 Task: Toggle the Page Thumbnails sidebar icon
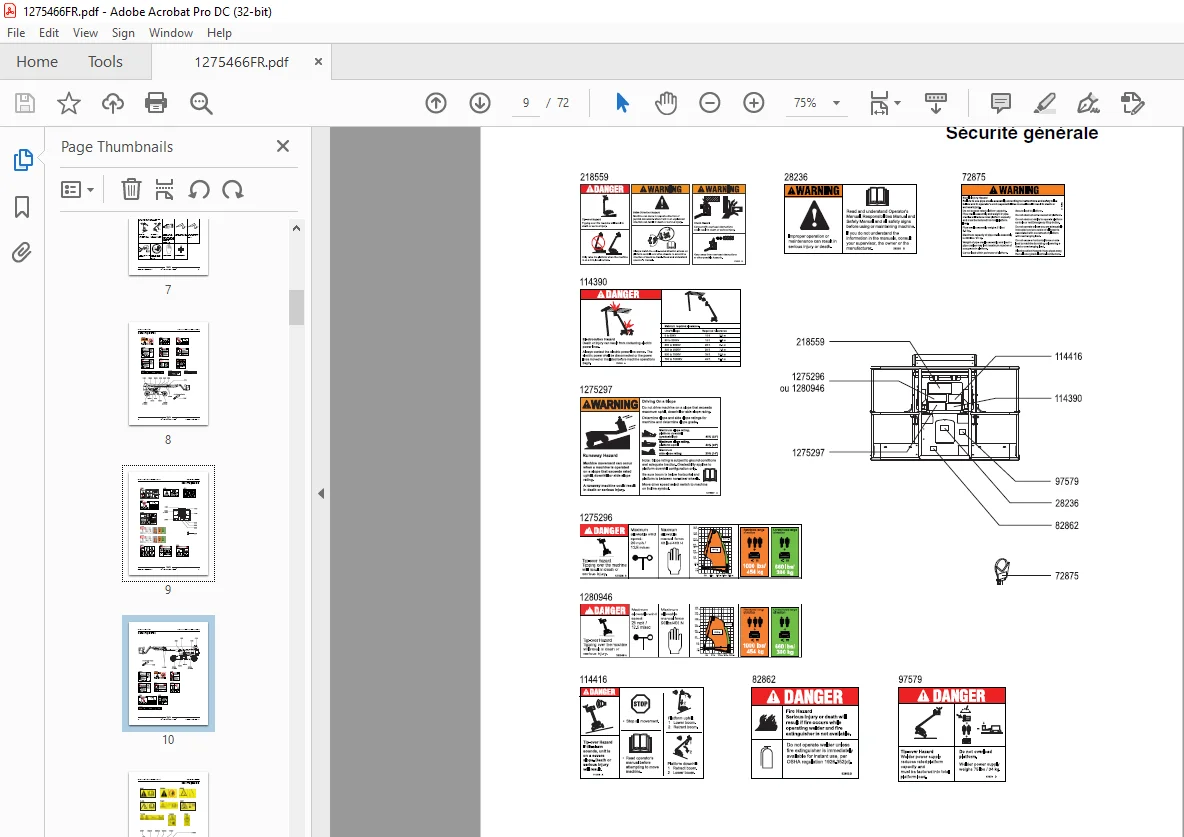pyautogui.click(x=23, y=160)
